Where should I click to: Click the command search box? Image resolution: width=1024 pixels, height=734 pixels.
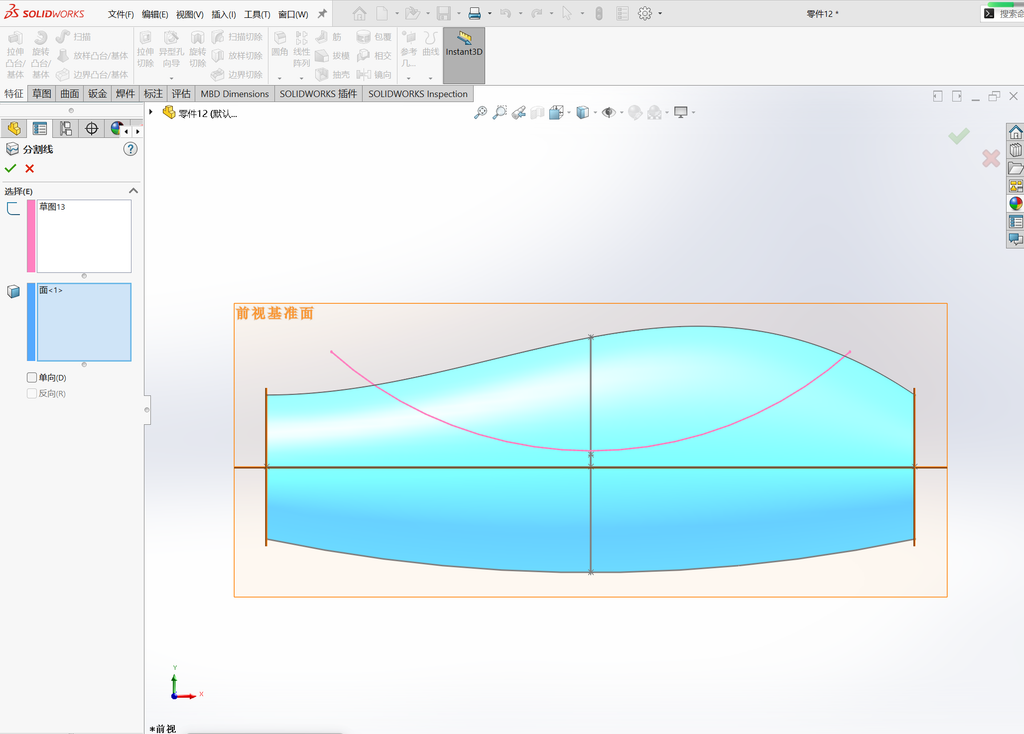1002,13
